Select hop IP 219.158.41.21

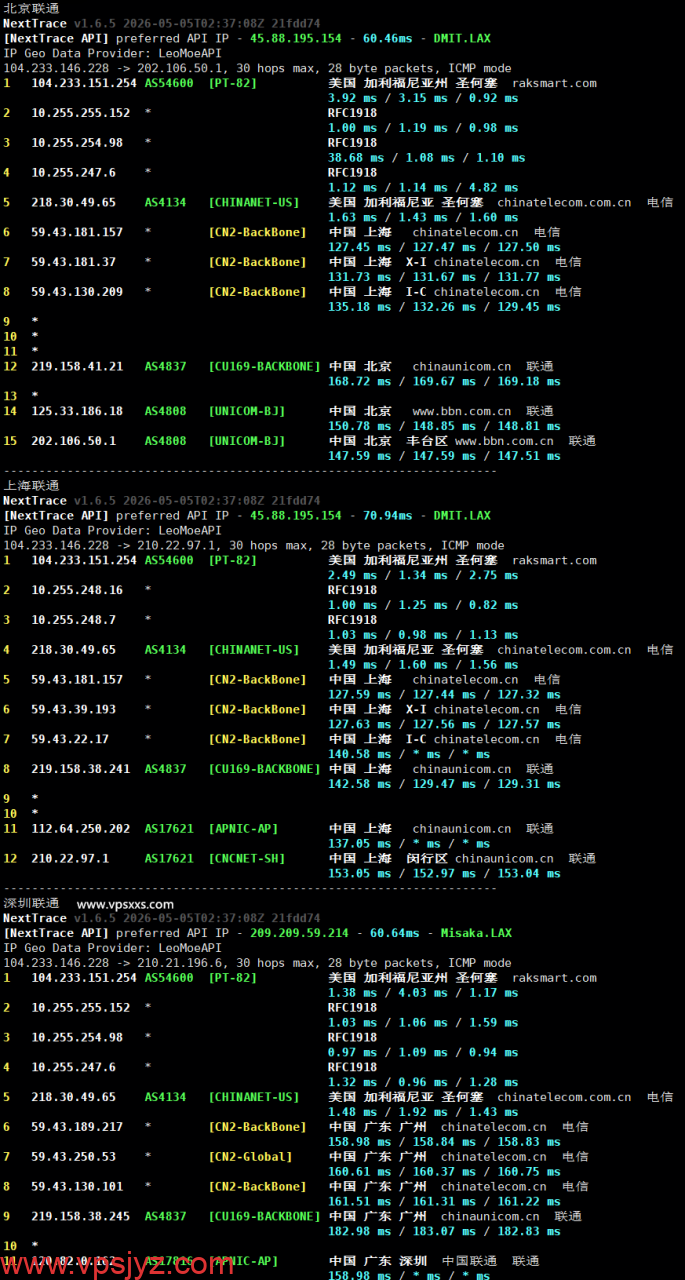point(77,367)
